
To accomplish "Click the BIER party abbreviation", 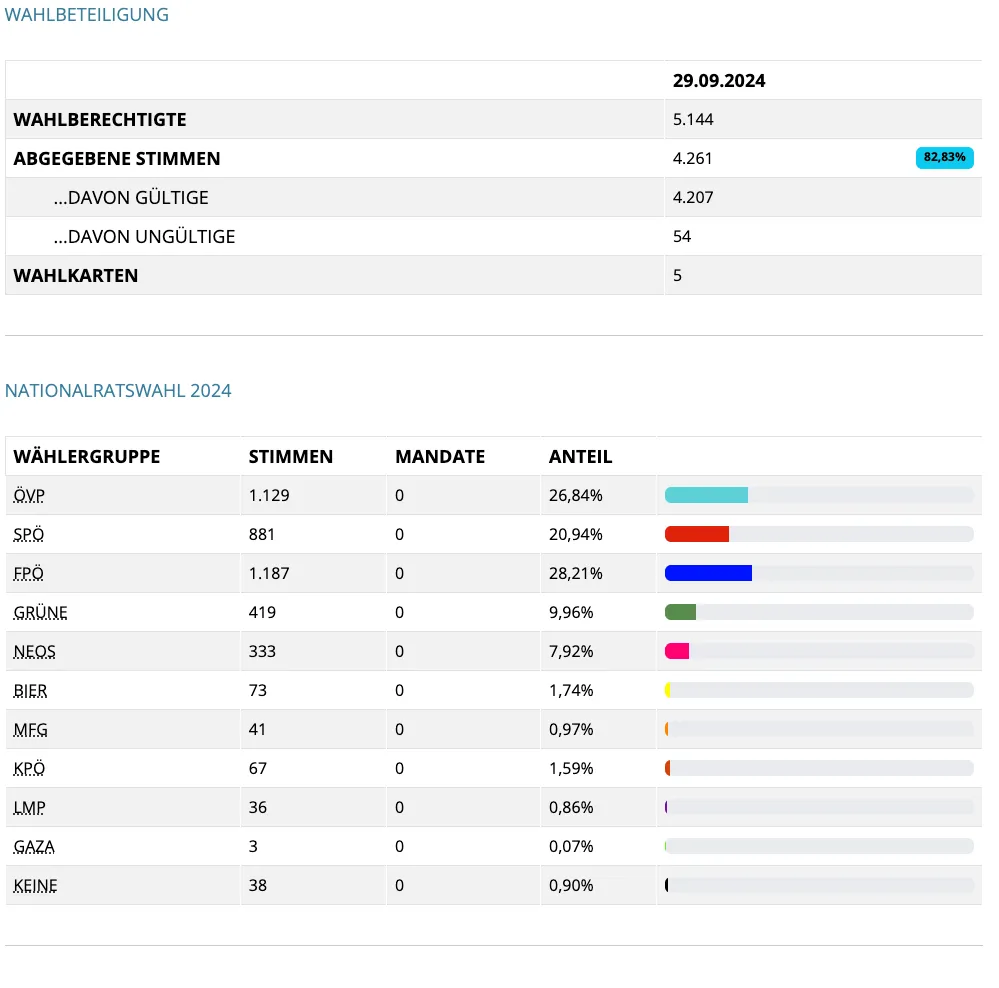I will coord(30,691).
